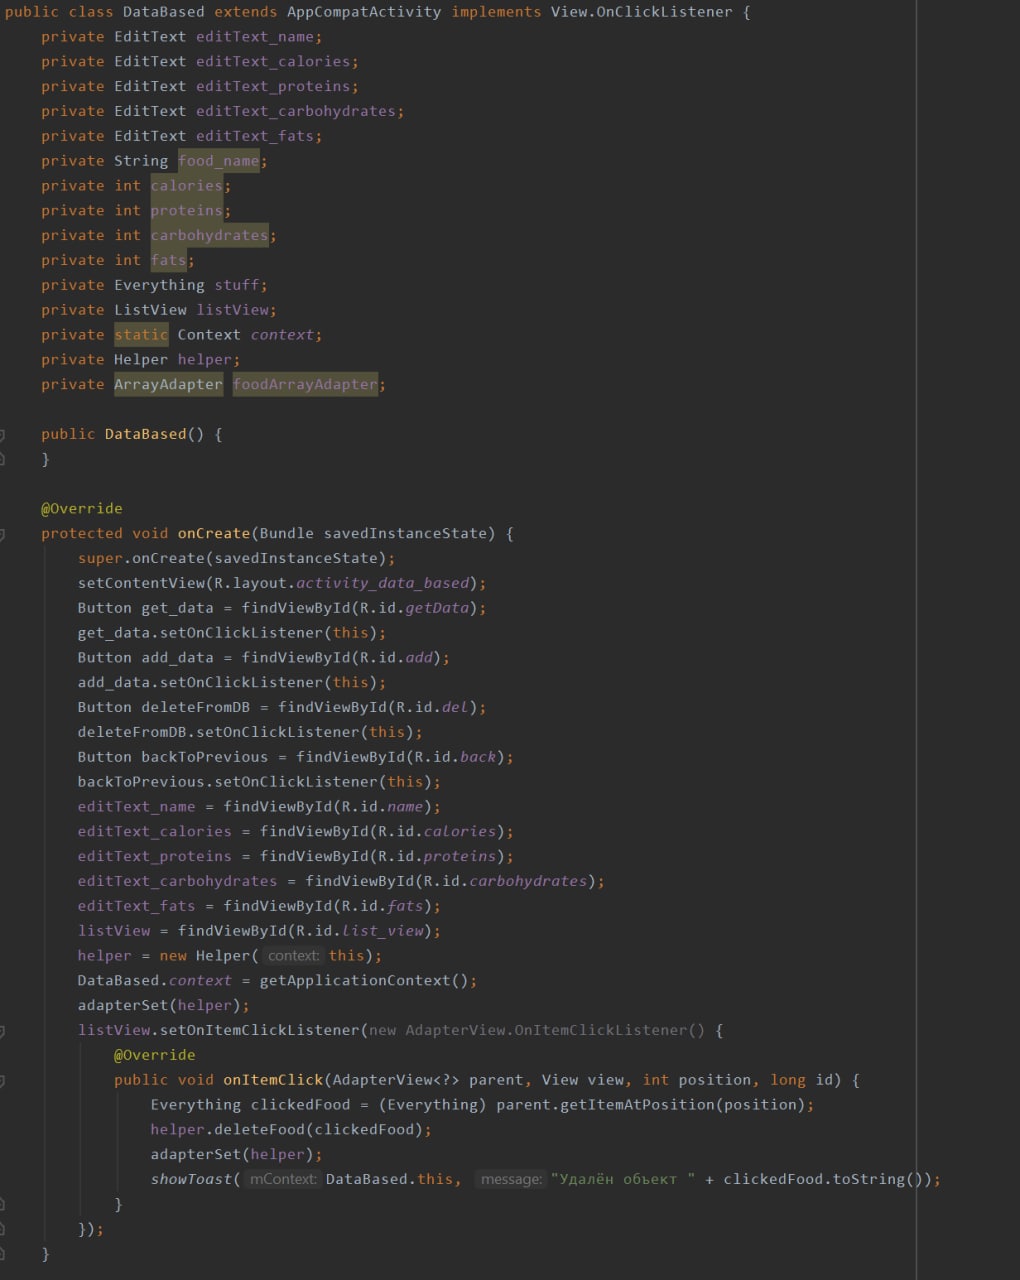The image size is (1020, 1280).
Task: Click editText_fats in its private EditText declaration
Action: point(255,136)
